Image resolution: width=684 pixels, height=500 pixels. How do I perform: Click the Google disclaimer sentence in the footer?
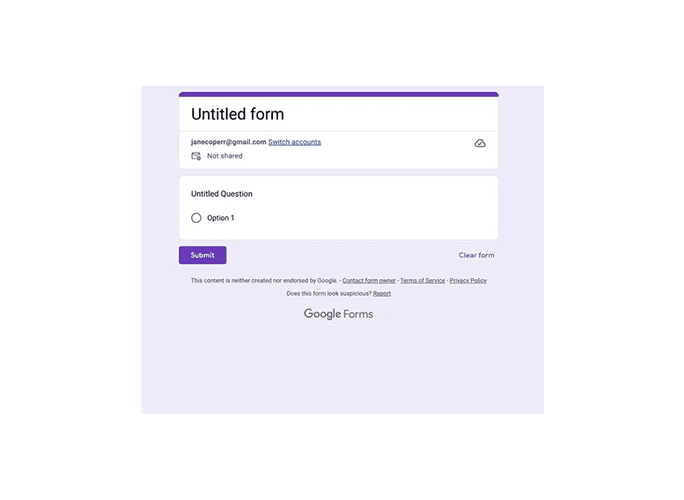264,281
